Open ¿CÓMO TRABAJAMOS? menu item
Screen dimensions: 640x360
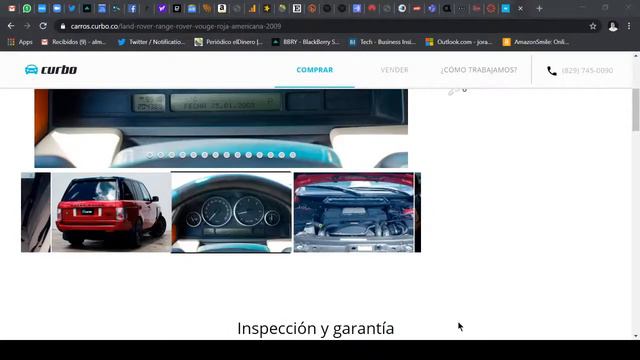point(479,70)
